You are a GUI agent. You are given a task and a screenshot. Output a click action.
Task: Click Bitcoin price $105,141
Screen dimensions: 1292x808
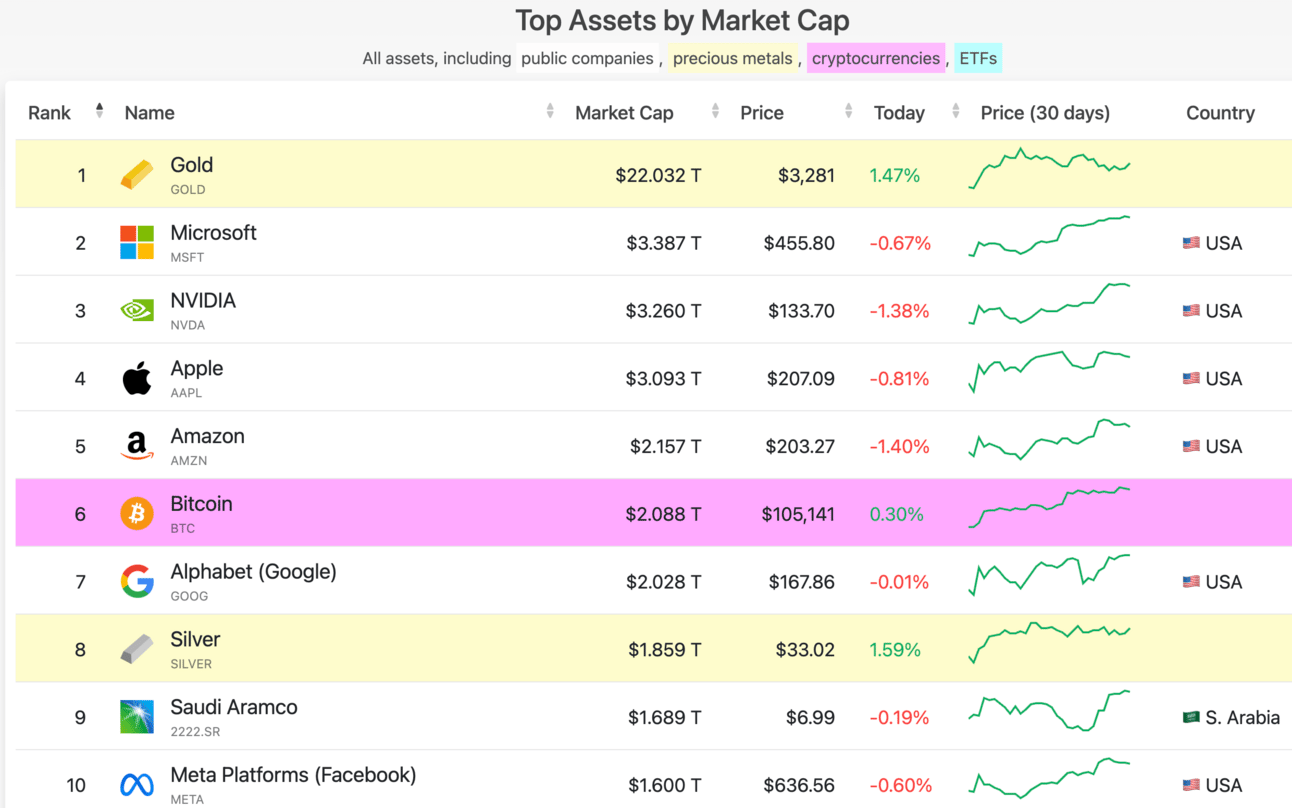(798, 514)
